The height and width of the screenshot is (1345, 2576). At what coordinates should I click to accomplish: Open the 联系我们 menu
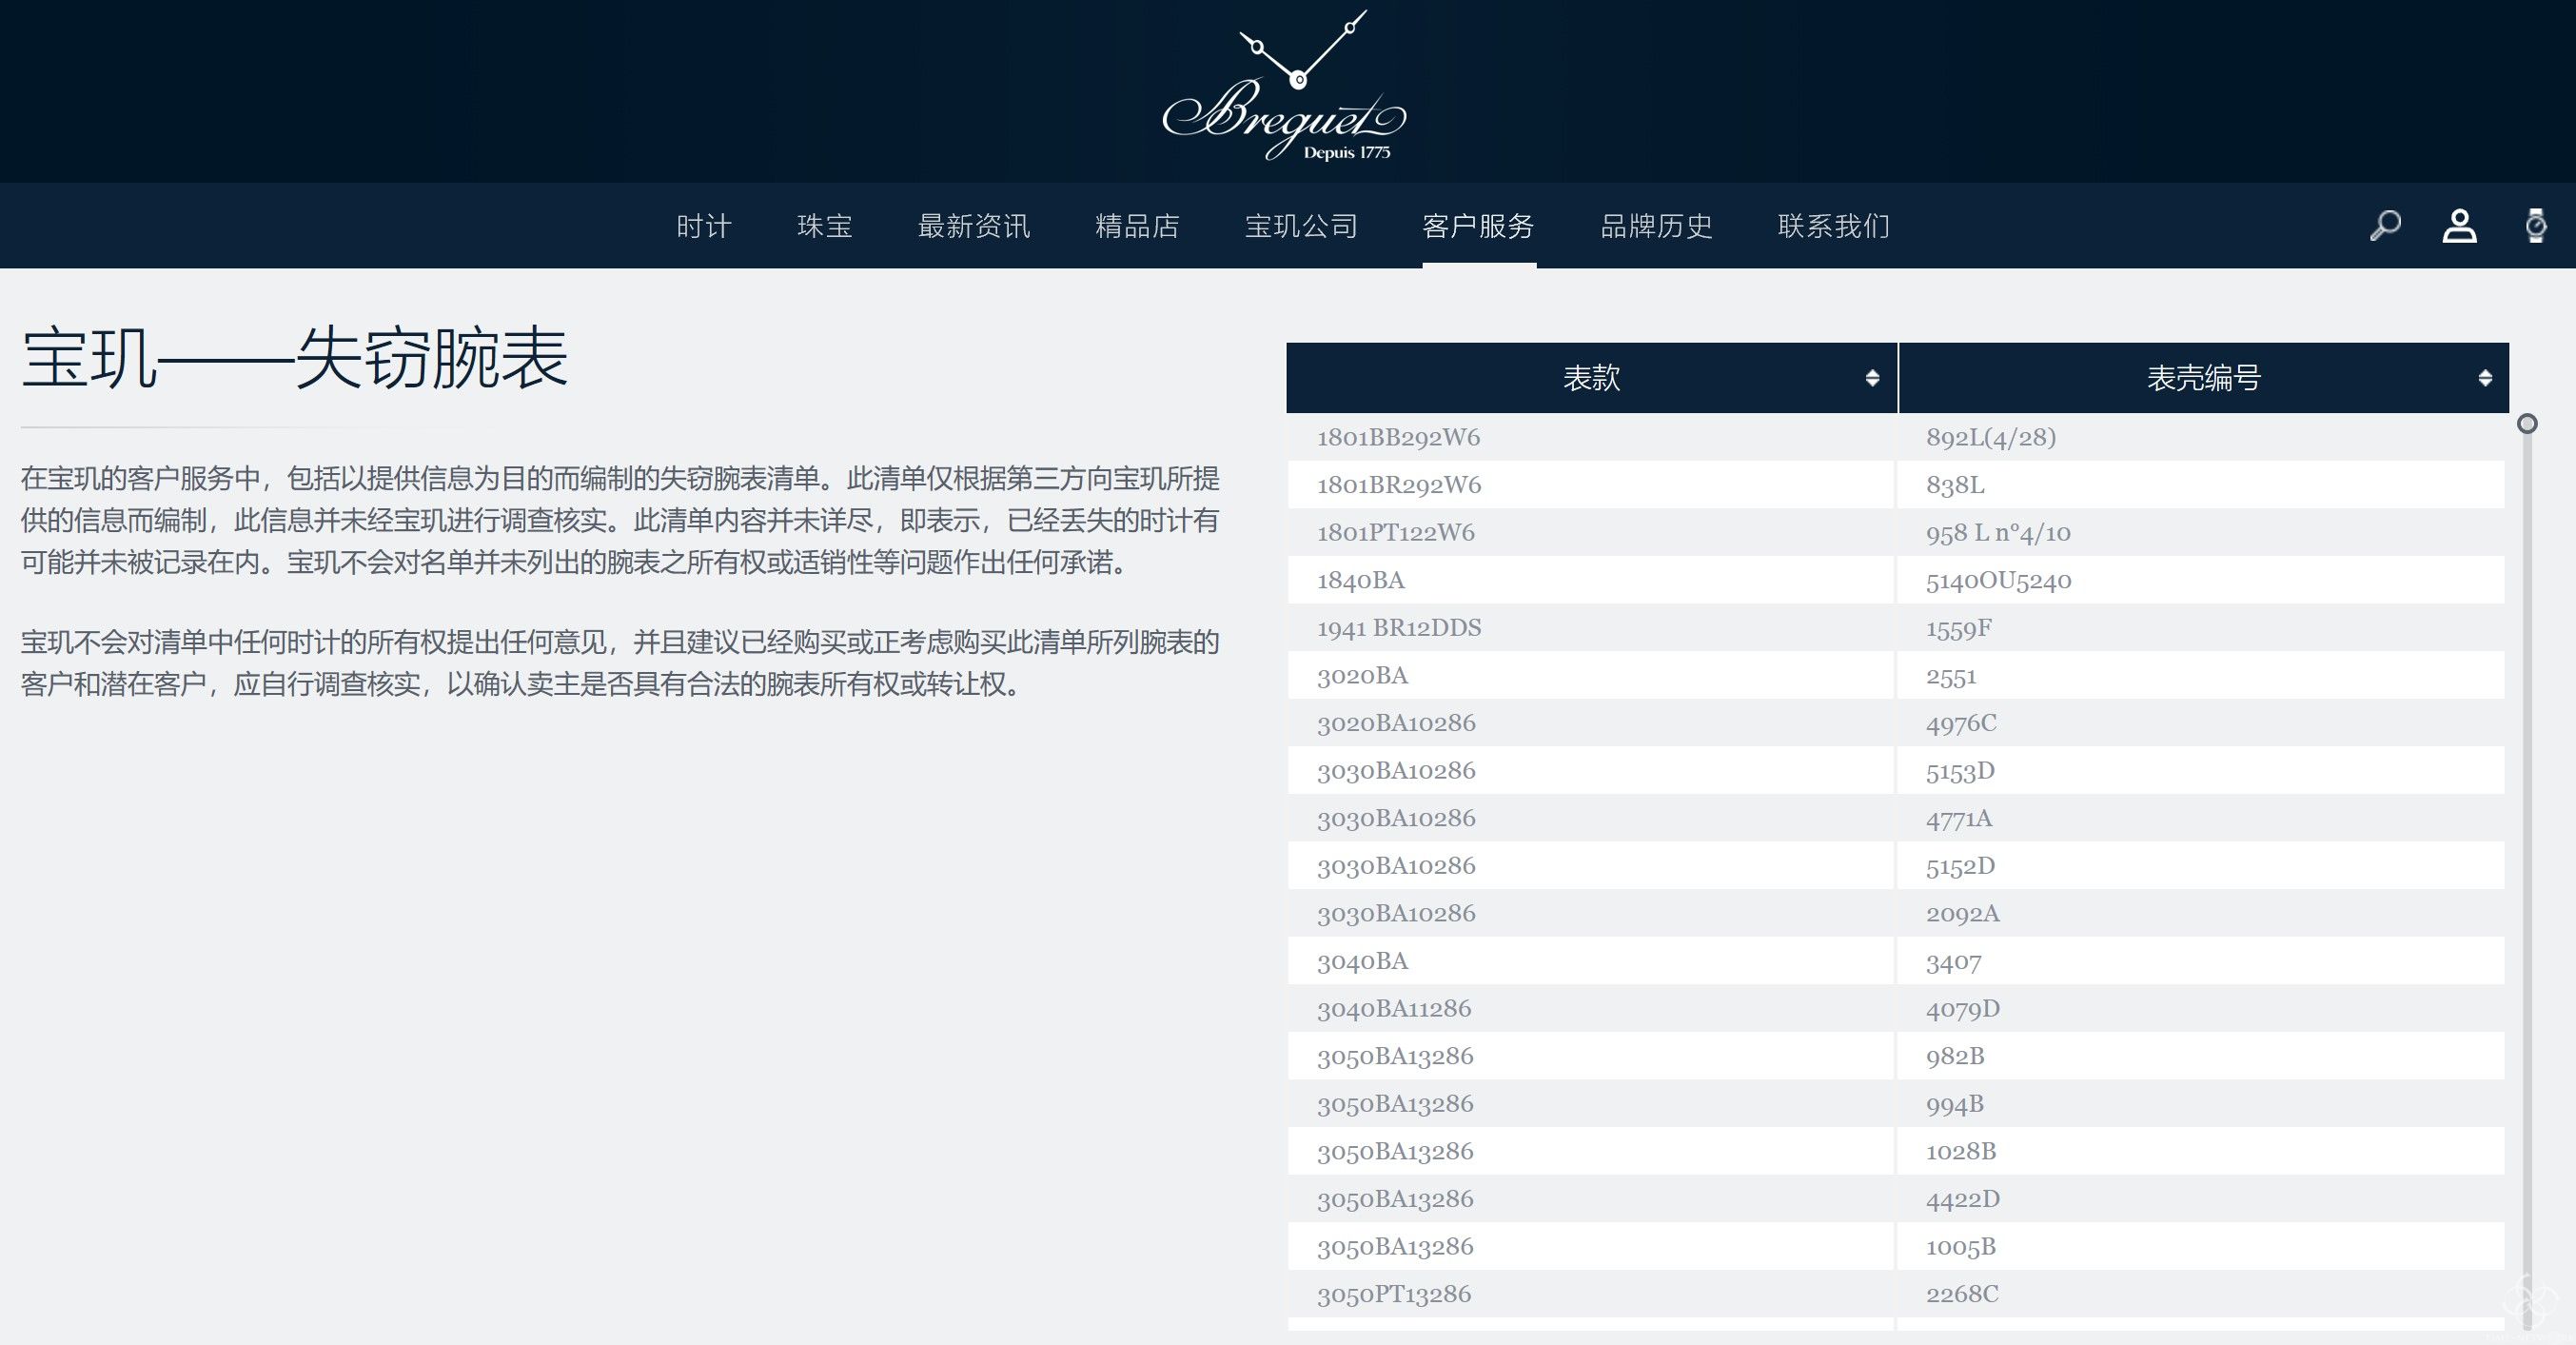[1834, 226]
